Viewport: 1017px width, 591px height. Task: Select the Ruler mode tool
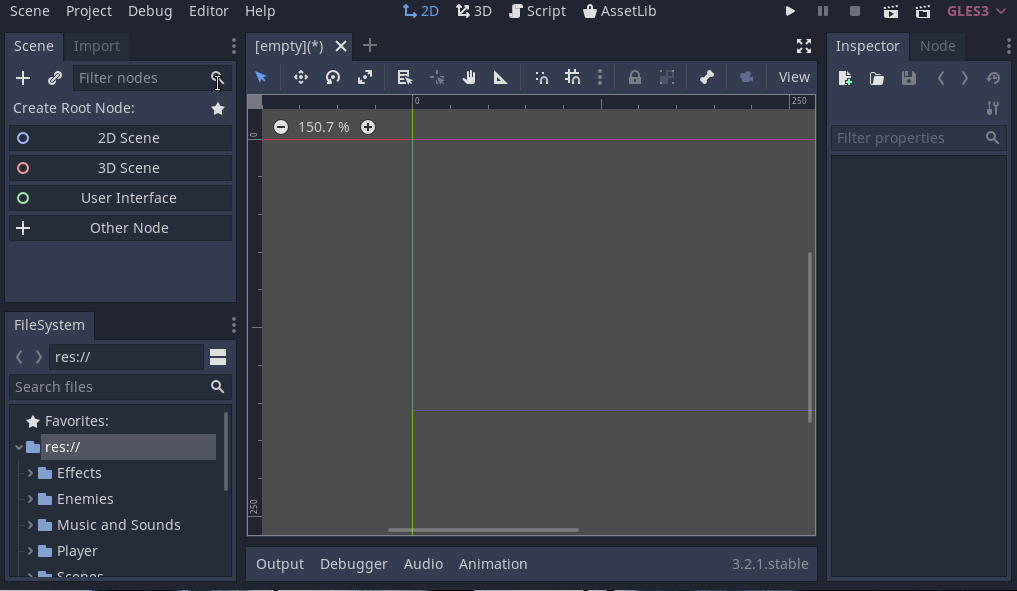coord(500,77)
